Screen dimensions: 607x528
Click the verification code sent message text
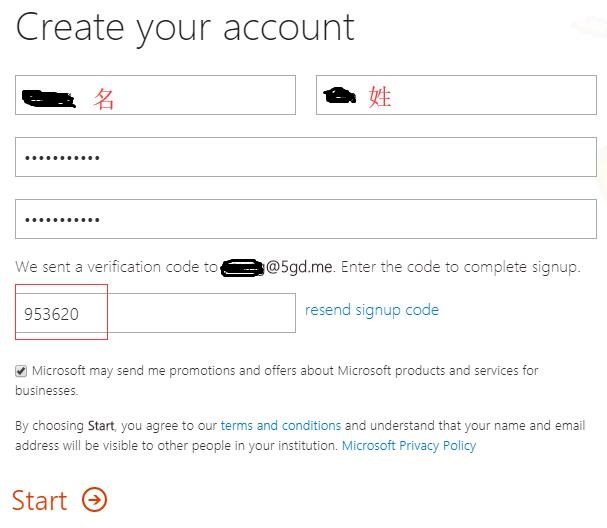[x=297, y=267]
